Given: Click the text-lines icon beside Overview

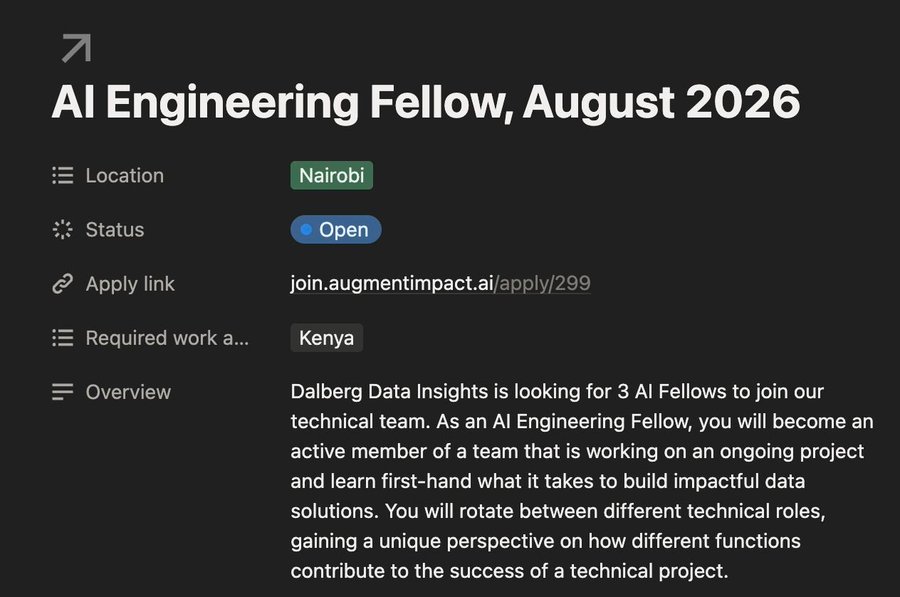Looking at the screenshot, I should [x=63, y=392].
